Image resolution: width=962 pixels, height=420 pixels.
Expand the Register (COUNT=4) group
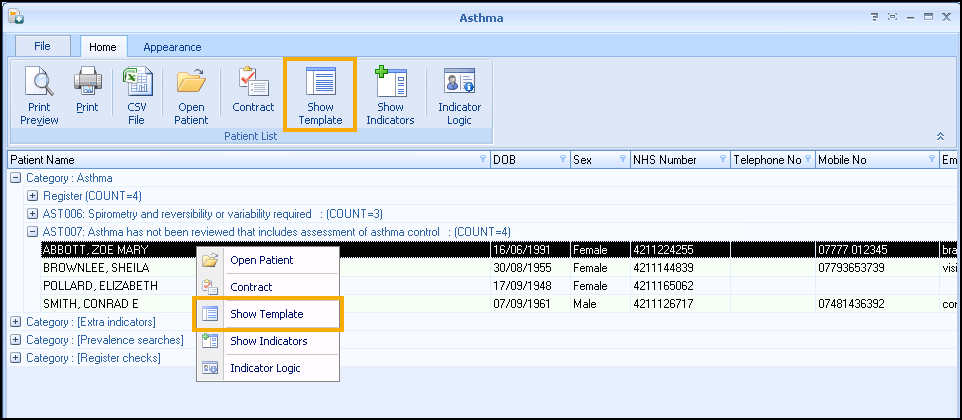[x=33, y=196]
